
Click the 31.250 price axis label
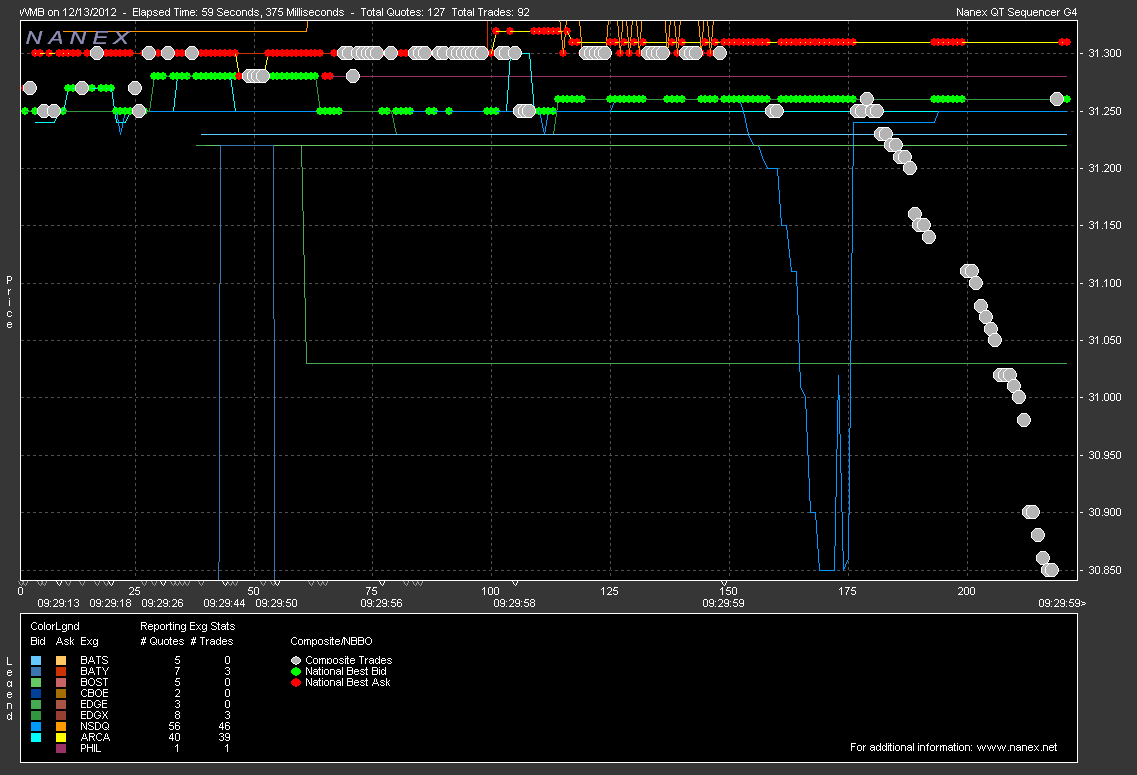click(1104, 111)
